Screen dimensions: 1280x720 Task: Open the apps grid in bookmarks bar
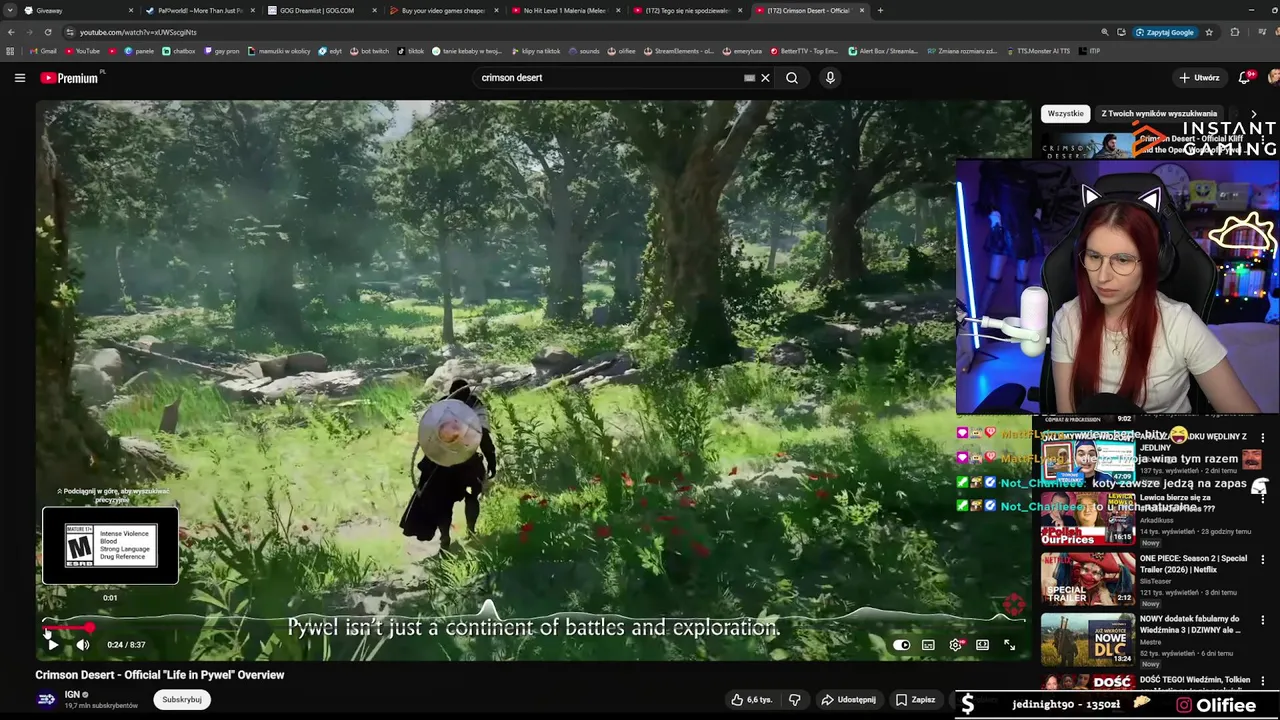point(10,51)
